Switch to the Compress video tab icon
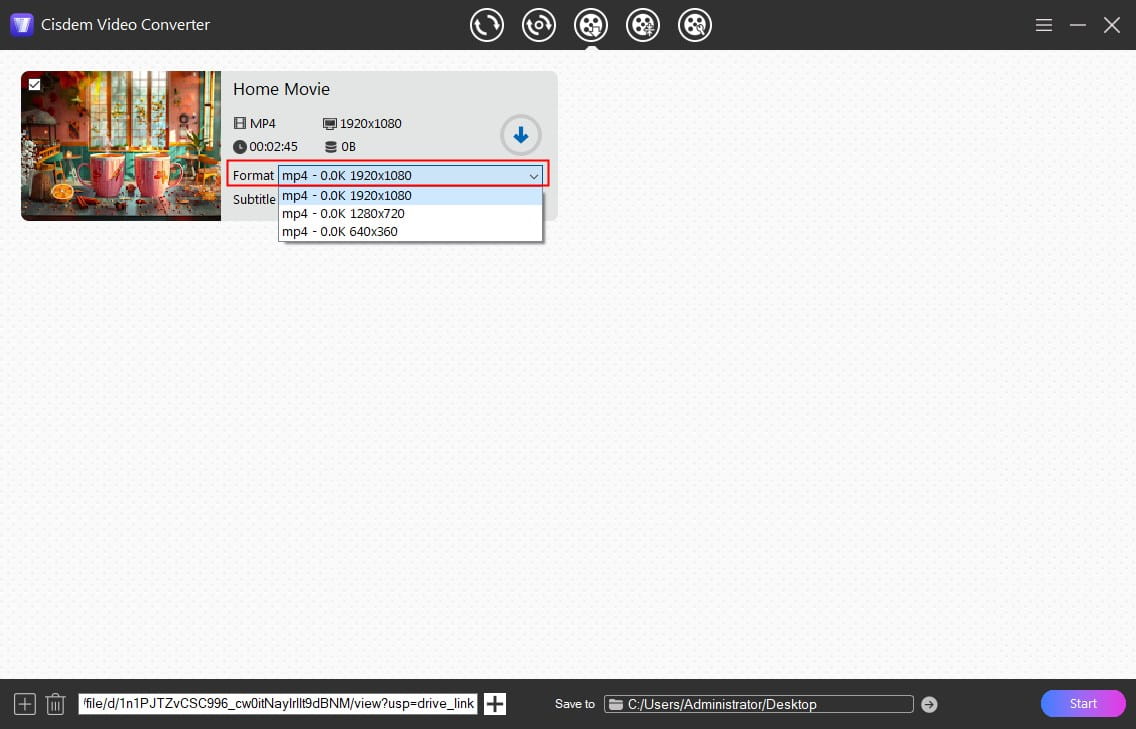Viewport: 1136px width, 729px height. (x=538, y=25)
